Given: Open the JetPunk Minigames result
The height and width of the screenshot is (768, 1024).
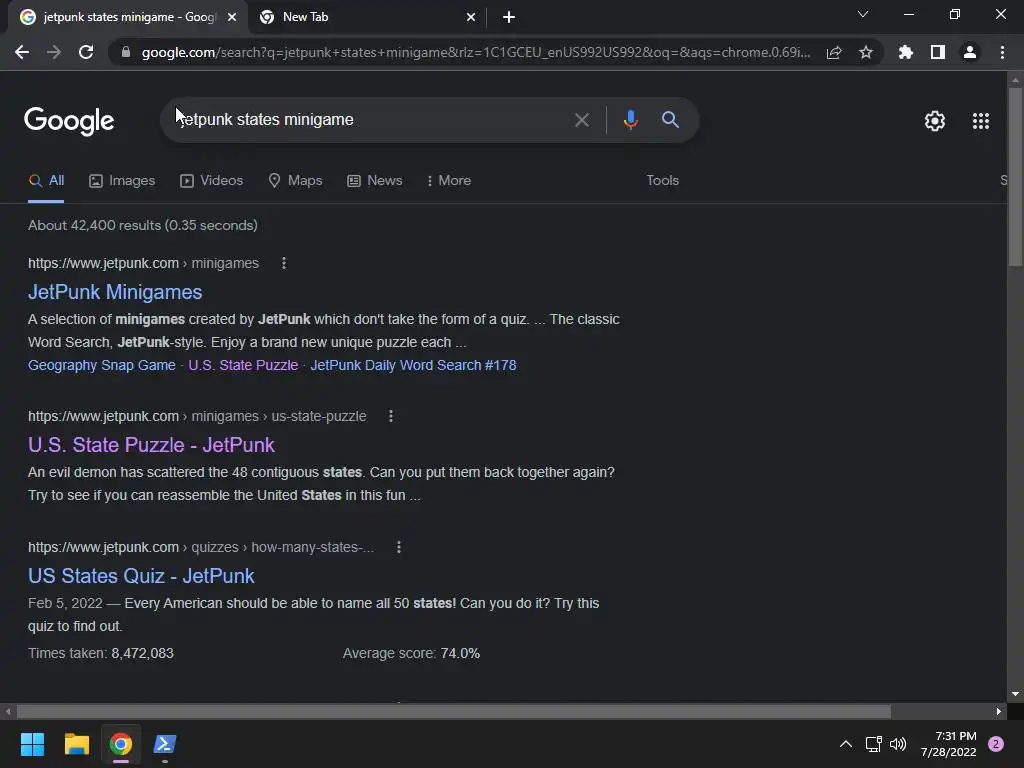Looking at the screenshot, I should 115,292.
